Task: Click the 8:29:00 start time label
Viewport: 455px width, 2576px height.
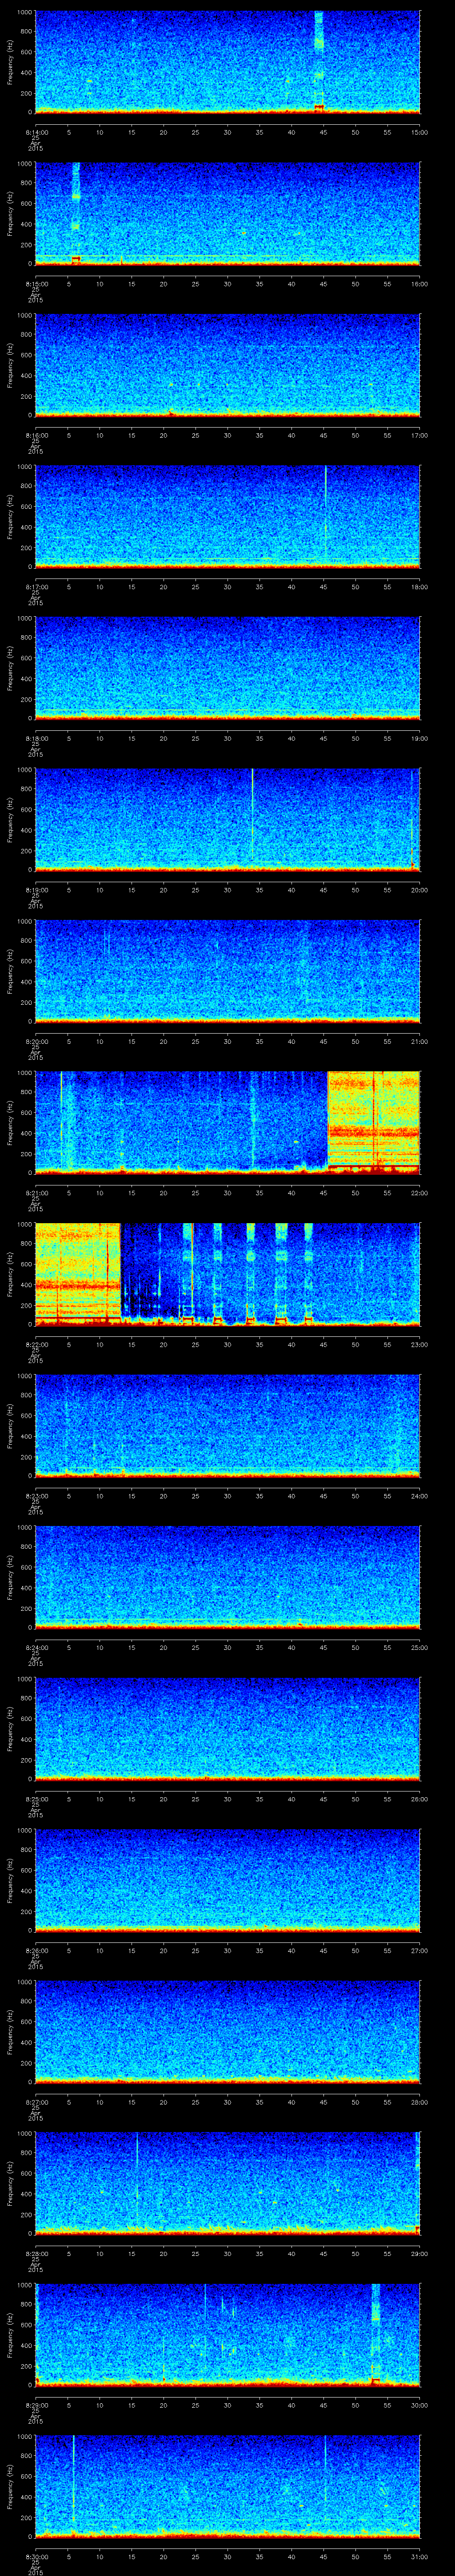Action: pos(36,2405)
